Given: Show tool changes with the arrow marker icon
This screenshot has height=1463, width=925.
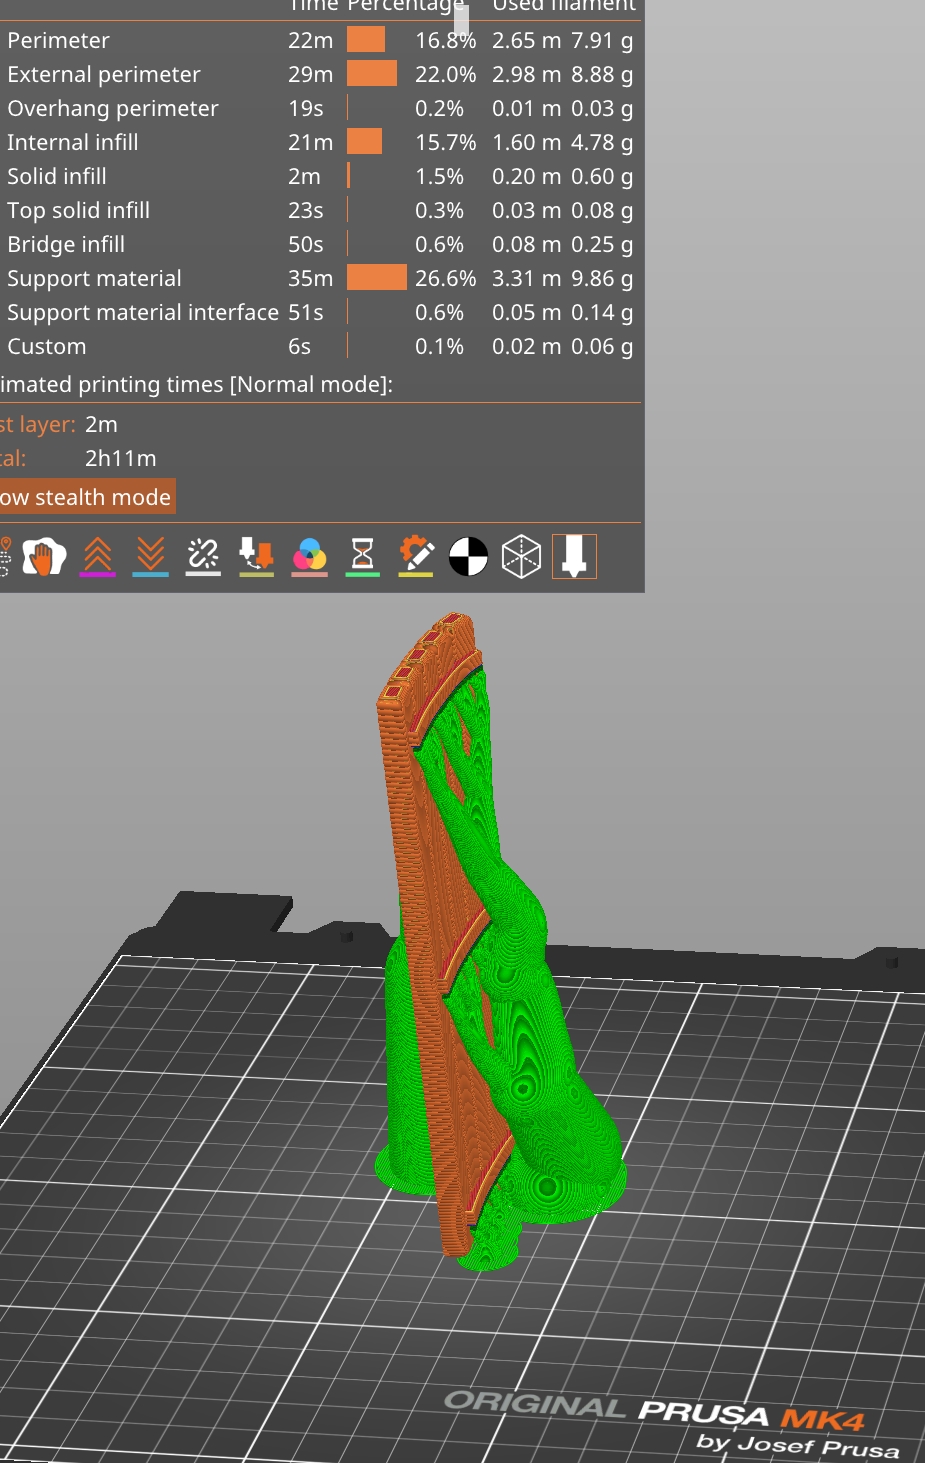Looking at the screenshot, I should (x=256, y=556).
